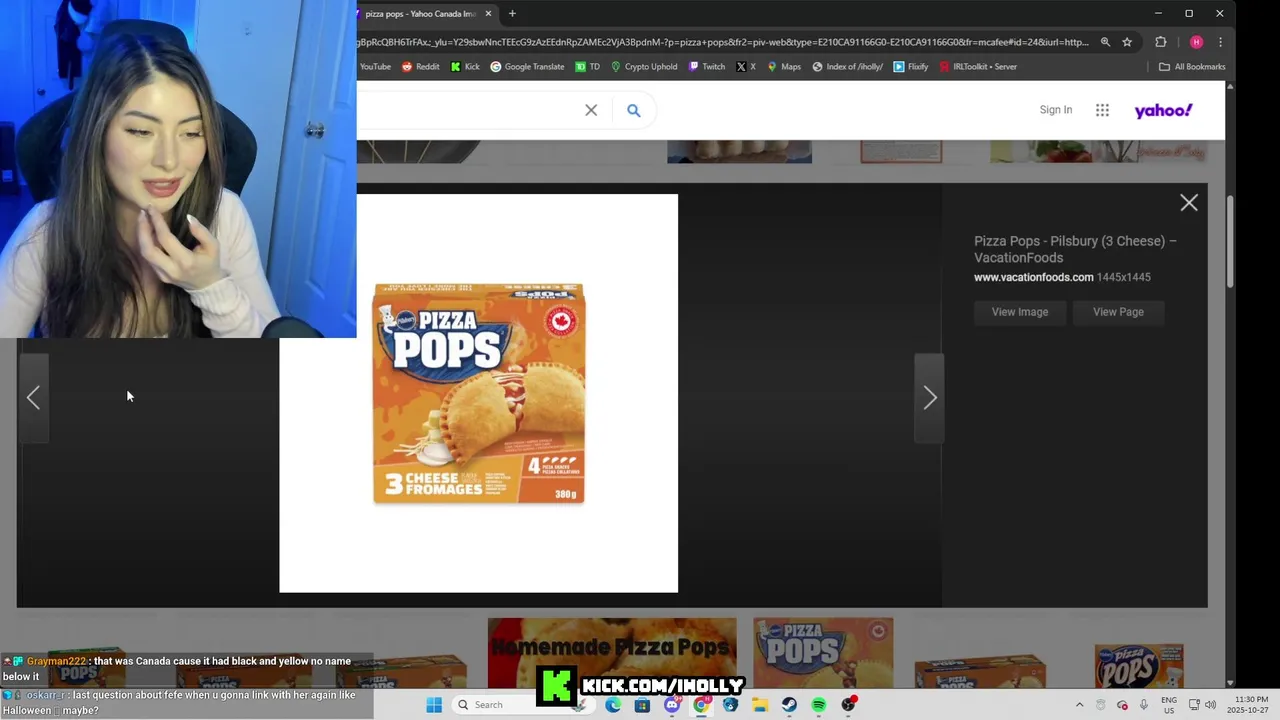The width and height of the screenshot is (1280, 720).
Task: Bookmark this page with the star icon
Action: pyautogui.click(x=1127, y=42)
